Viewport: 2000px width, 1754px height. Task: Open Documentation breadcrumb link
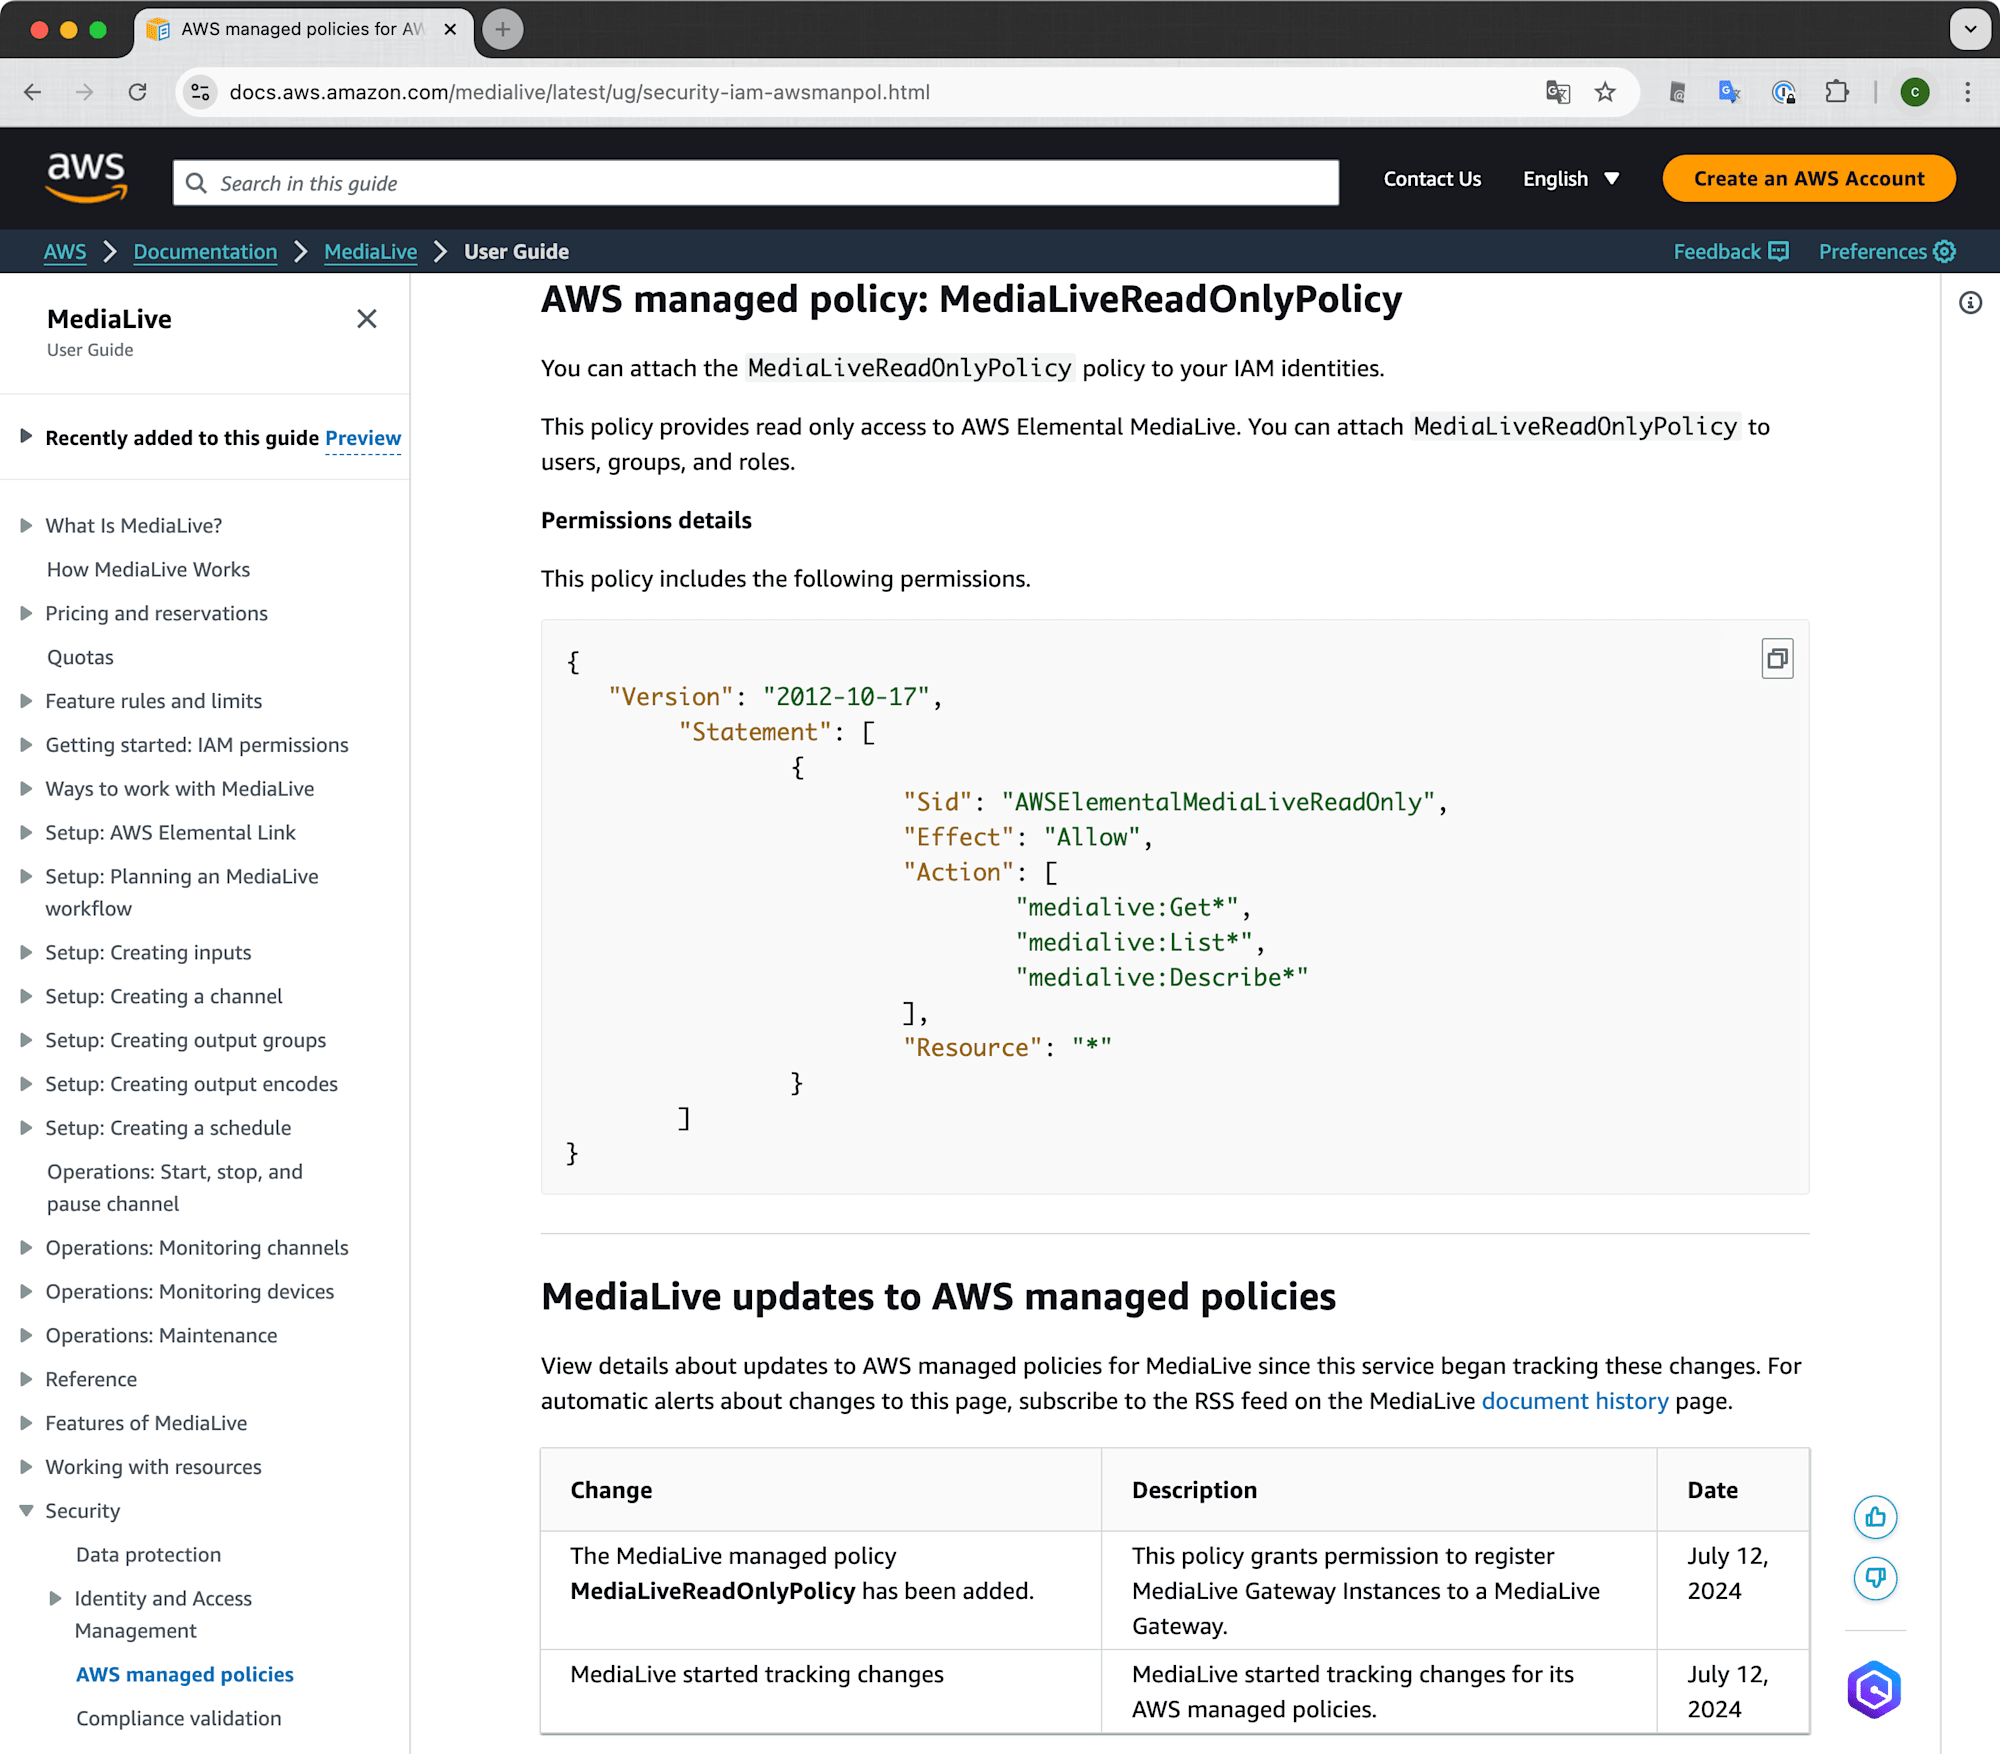205,251
